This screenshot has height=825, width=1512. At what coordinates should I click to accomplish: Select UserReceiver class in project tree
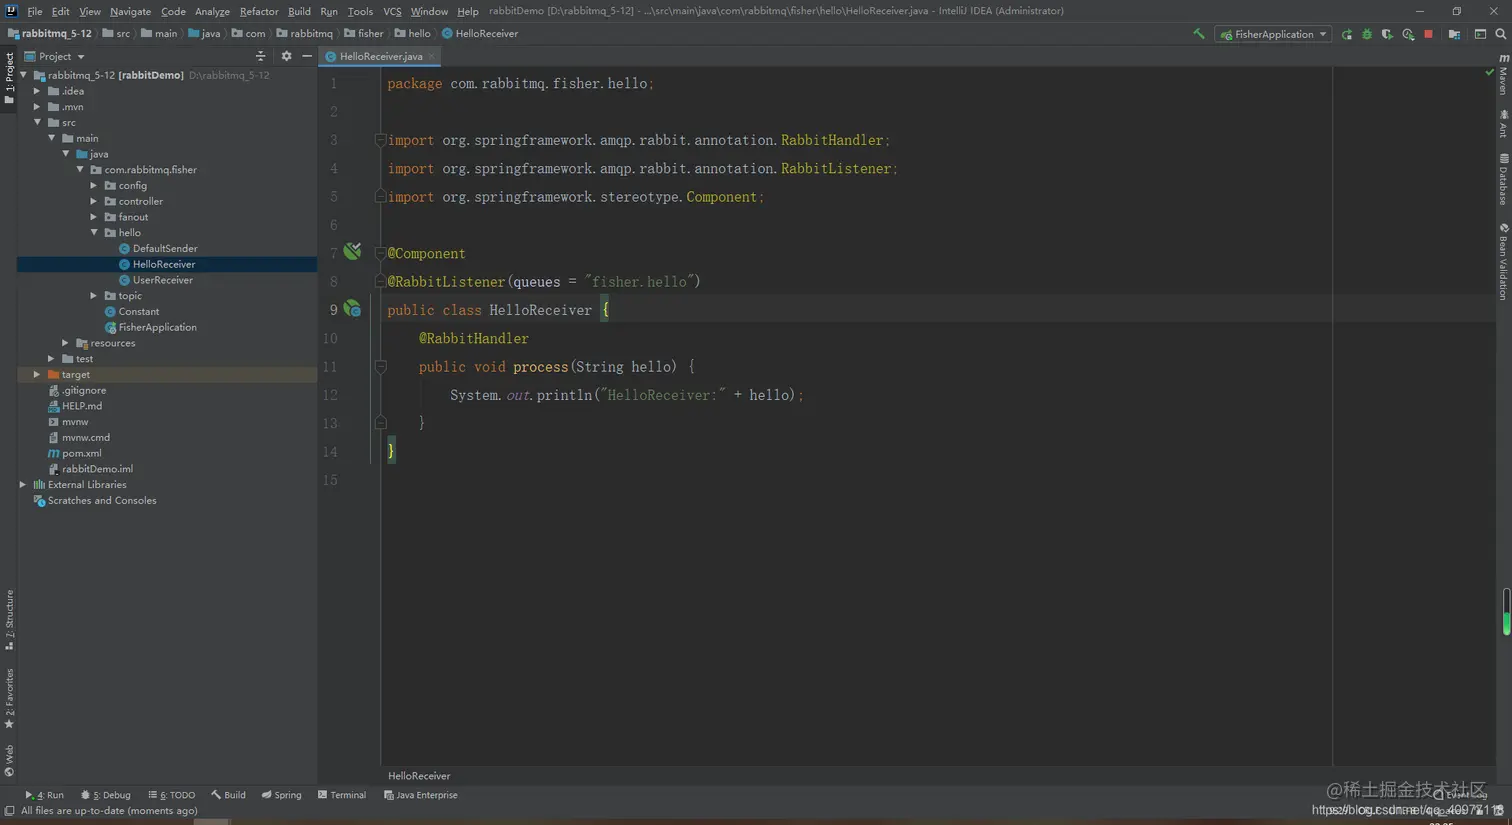[x=163, y=280]
